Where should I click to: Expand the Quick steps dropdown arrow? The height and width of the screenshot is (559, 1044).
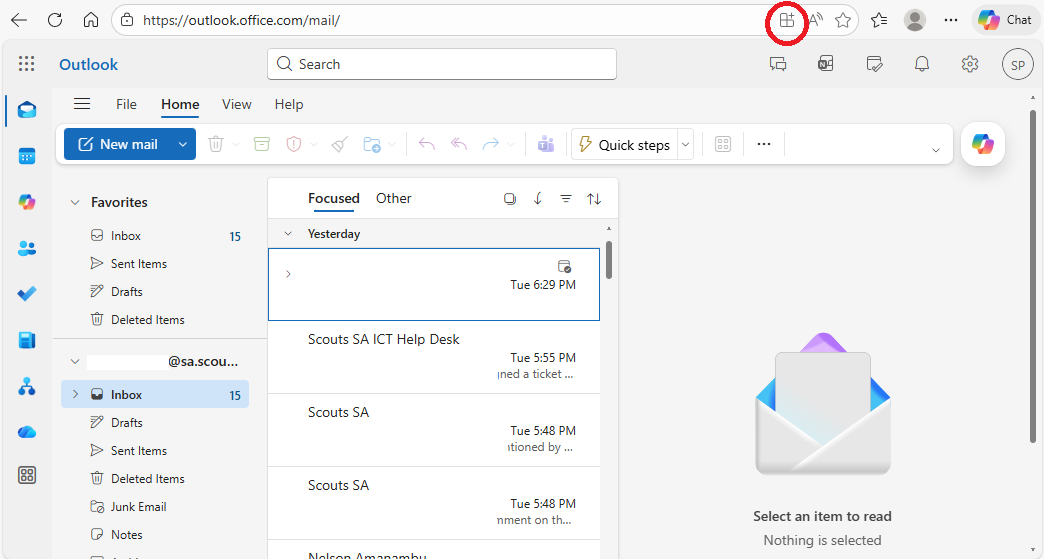coord(686,144)
